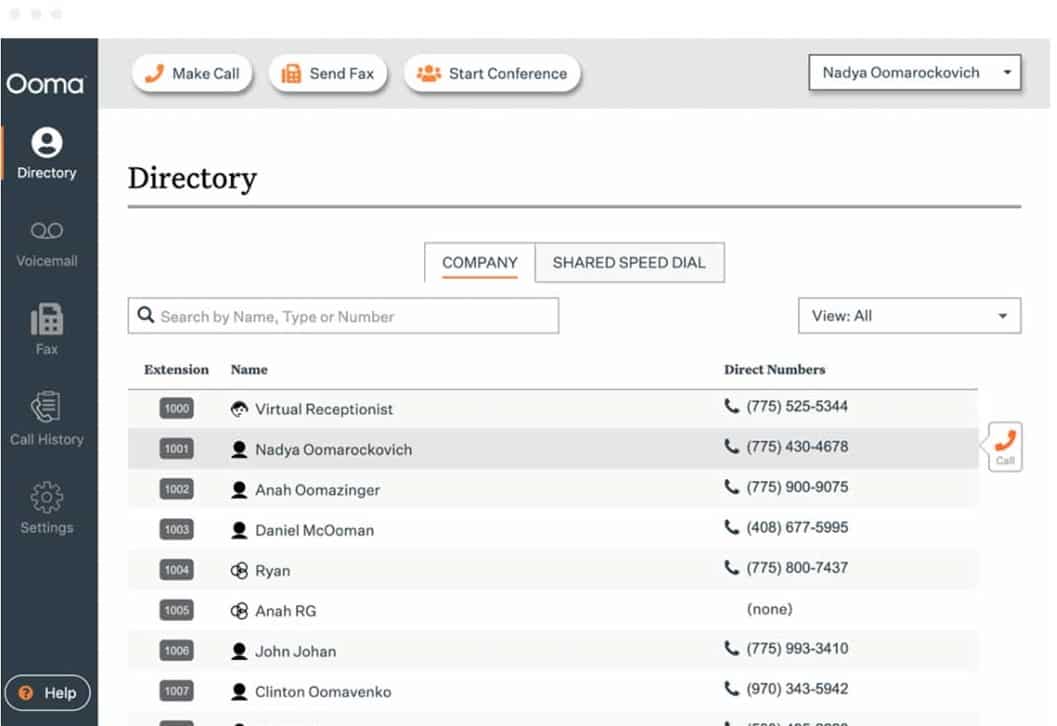Click the Send Fax button

(328, 74)
